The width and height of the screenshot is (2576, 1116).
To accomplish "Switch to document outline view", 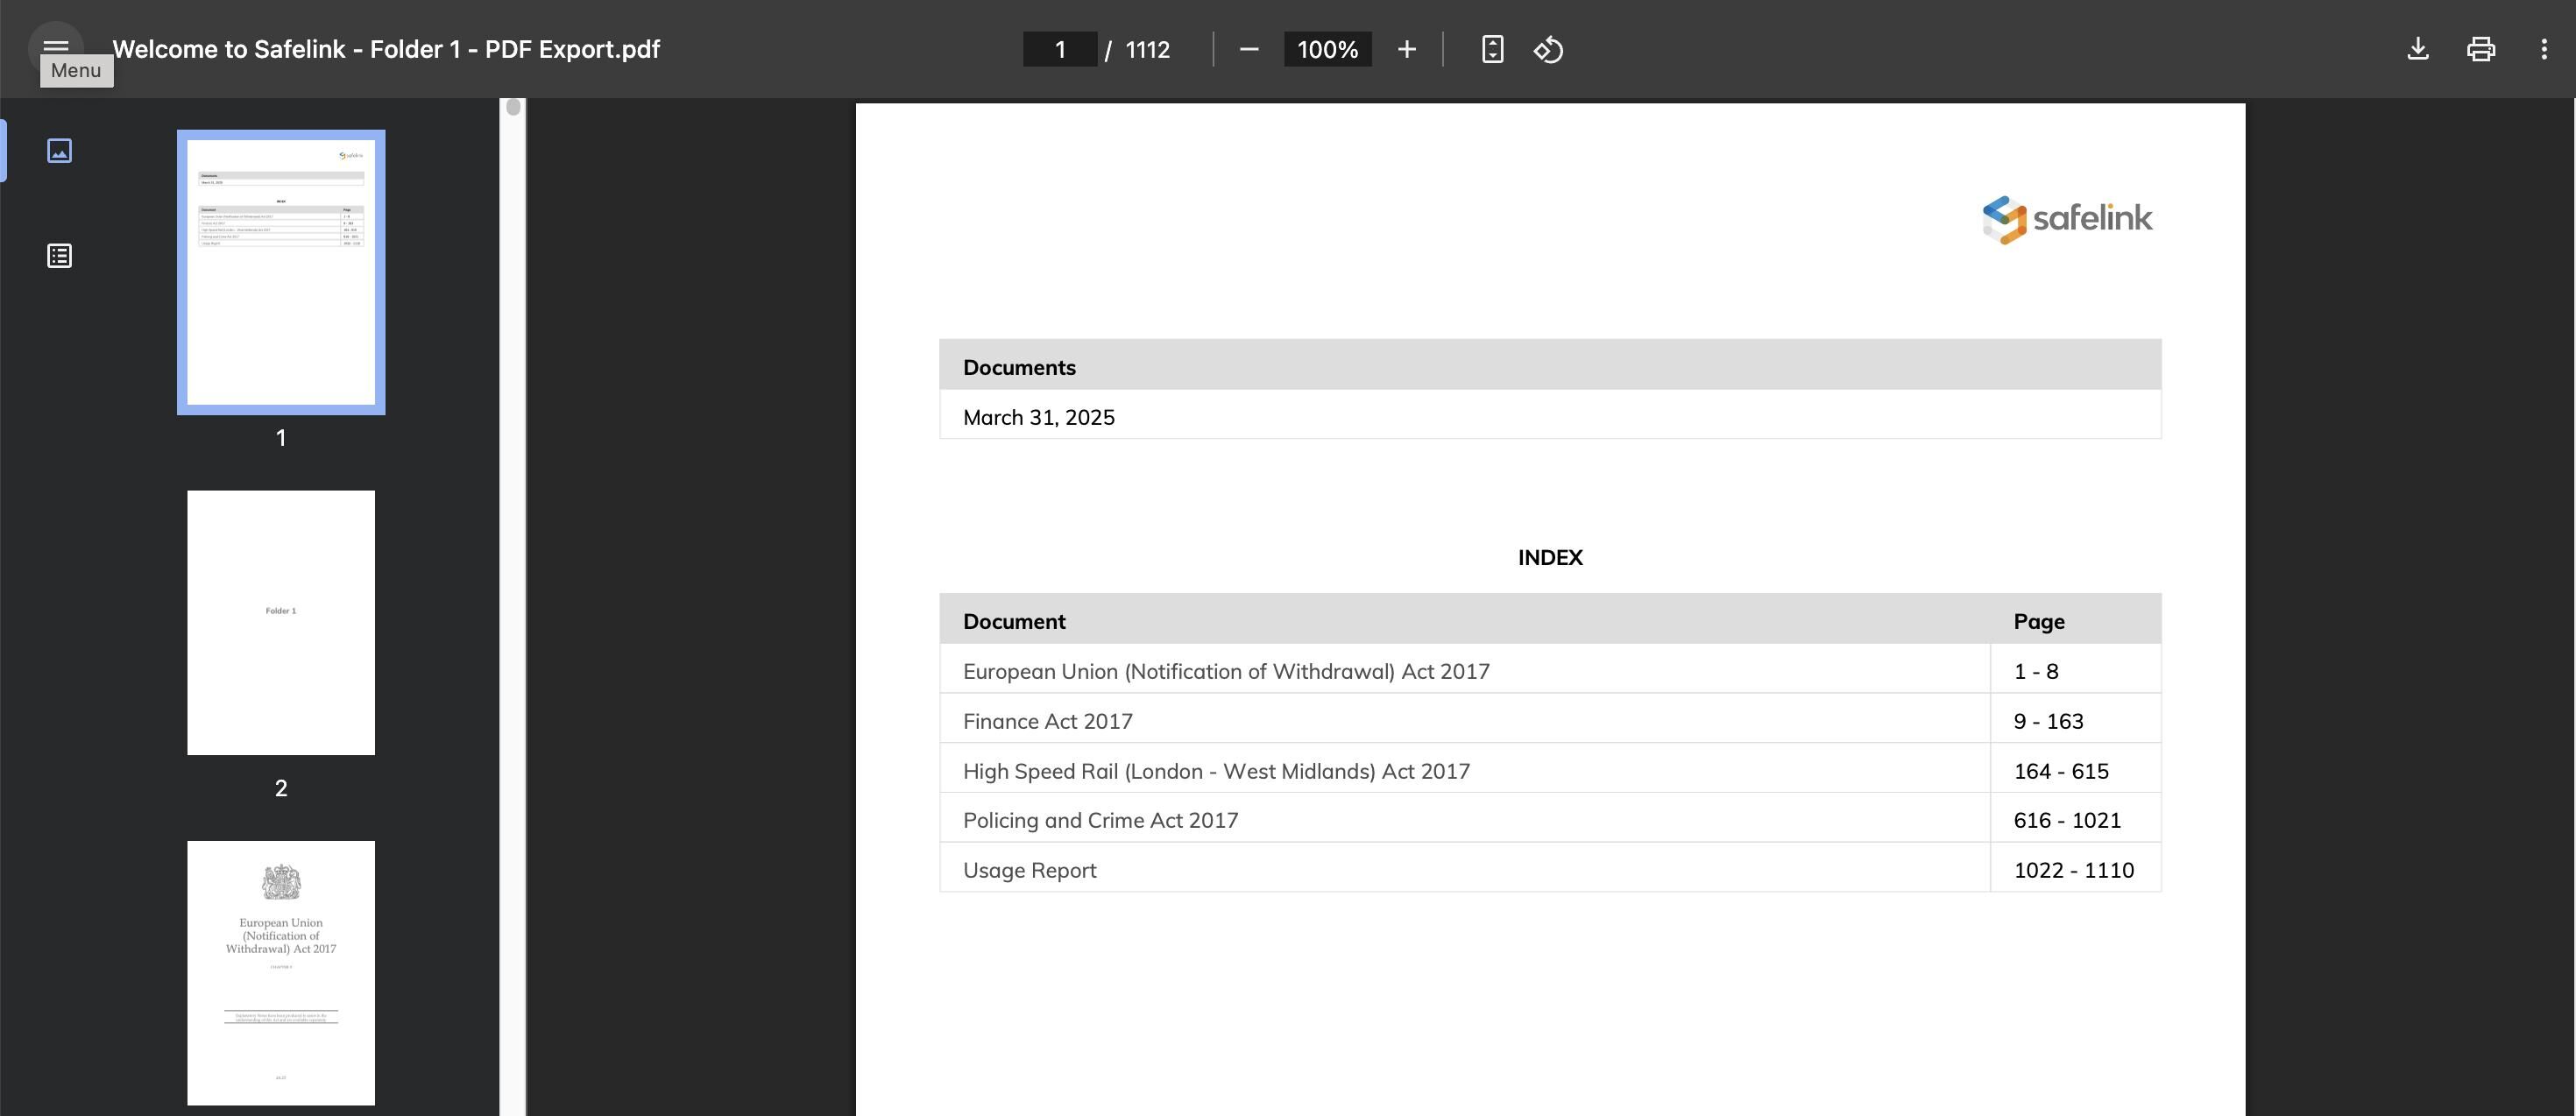I will pyautogui.click(x=60, y=256).
